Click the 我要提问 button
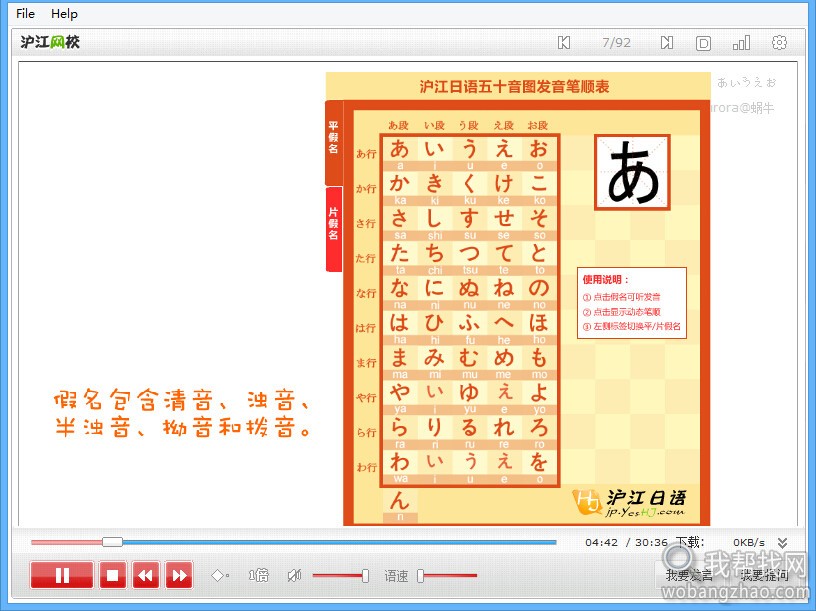Screen dimensions: 816x611 click(764, 575)
